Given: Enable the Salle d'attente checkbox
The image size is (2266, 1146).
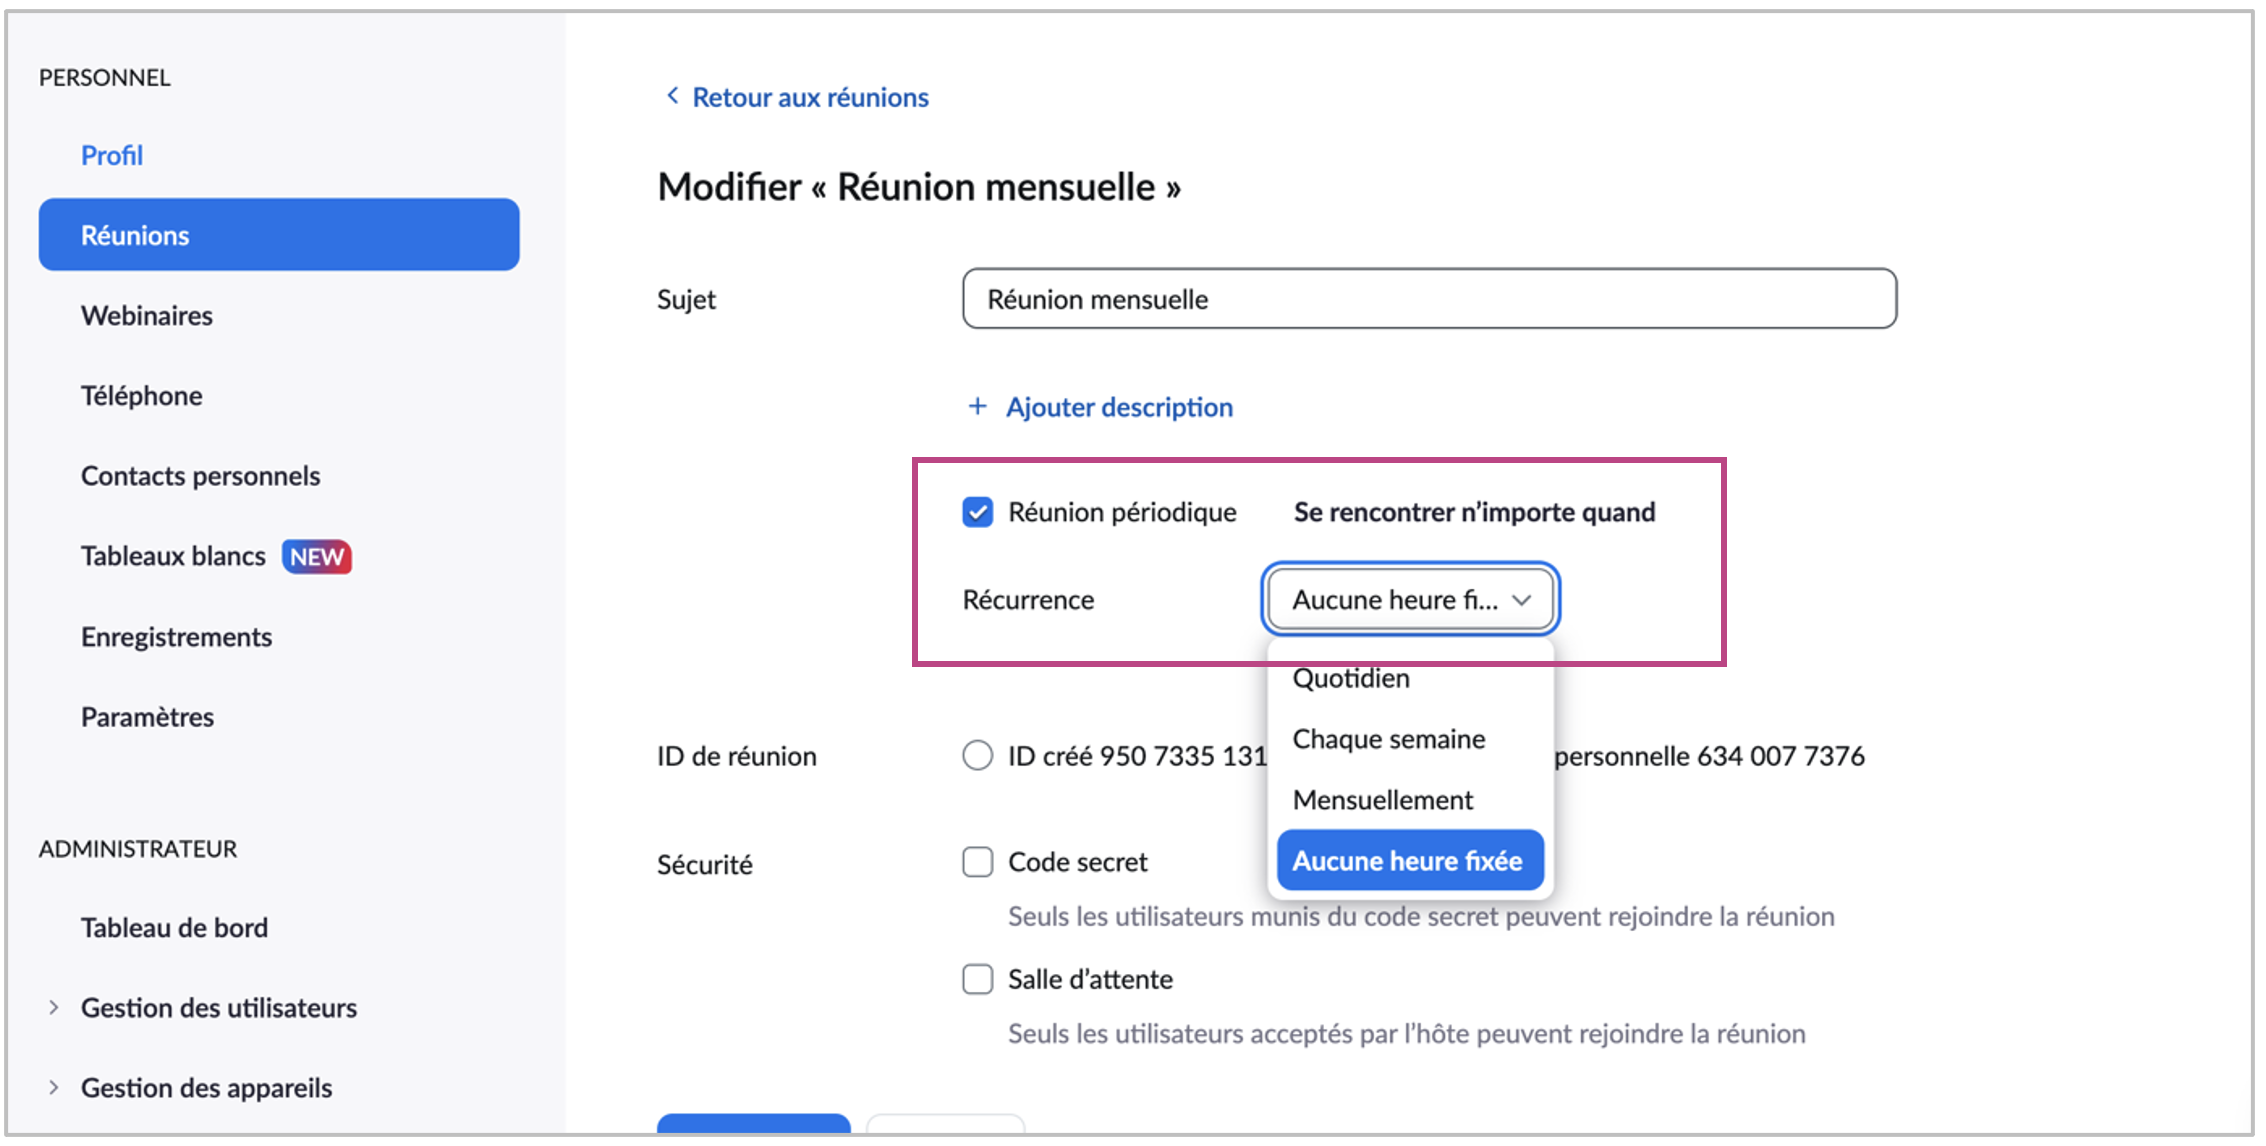Looking at the screenshot, I should [x=977, y=979].
